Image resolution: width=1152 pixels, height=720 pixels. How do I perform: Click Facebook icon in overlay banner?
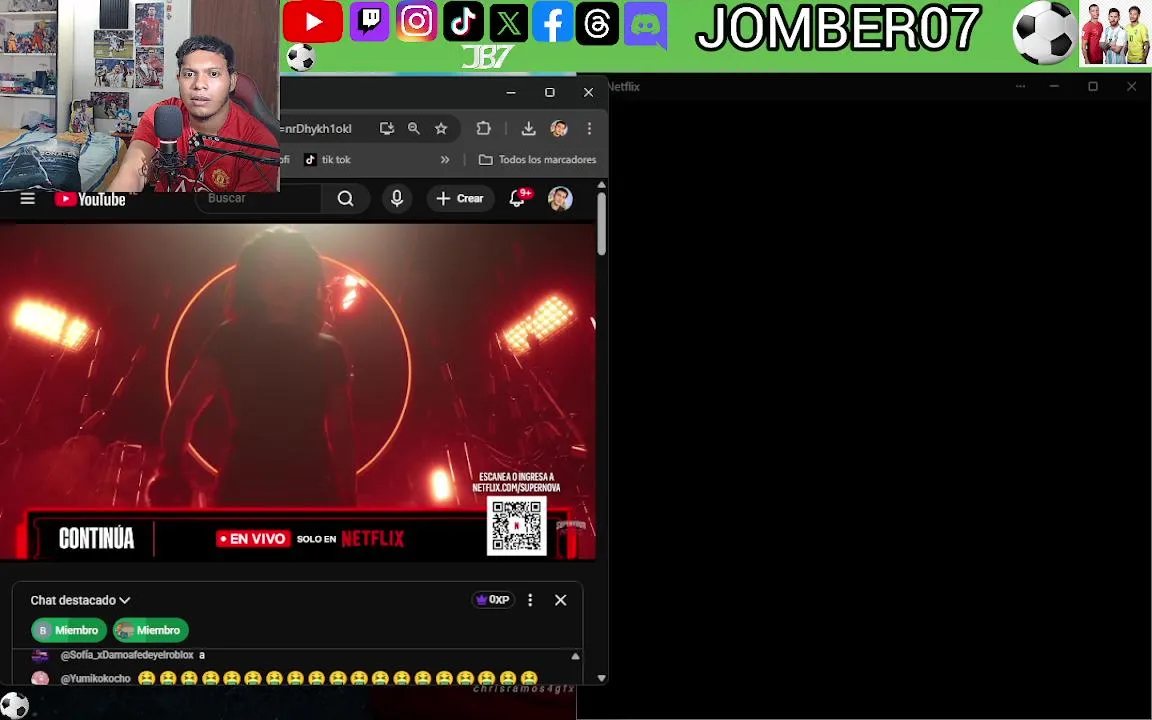pos(552,22)
